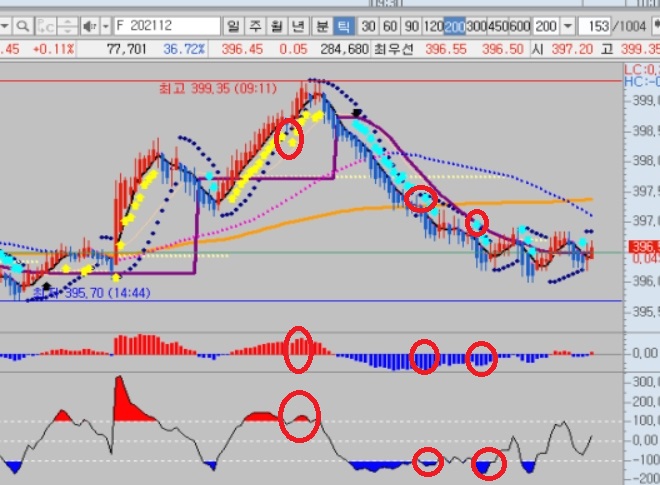Click the current price 396.45 in the quote bar
The image size is (660, 485).
tap(242, 50)
